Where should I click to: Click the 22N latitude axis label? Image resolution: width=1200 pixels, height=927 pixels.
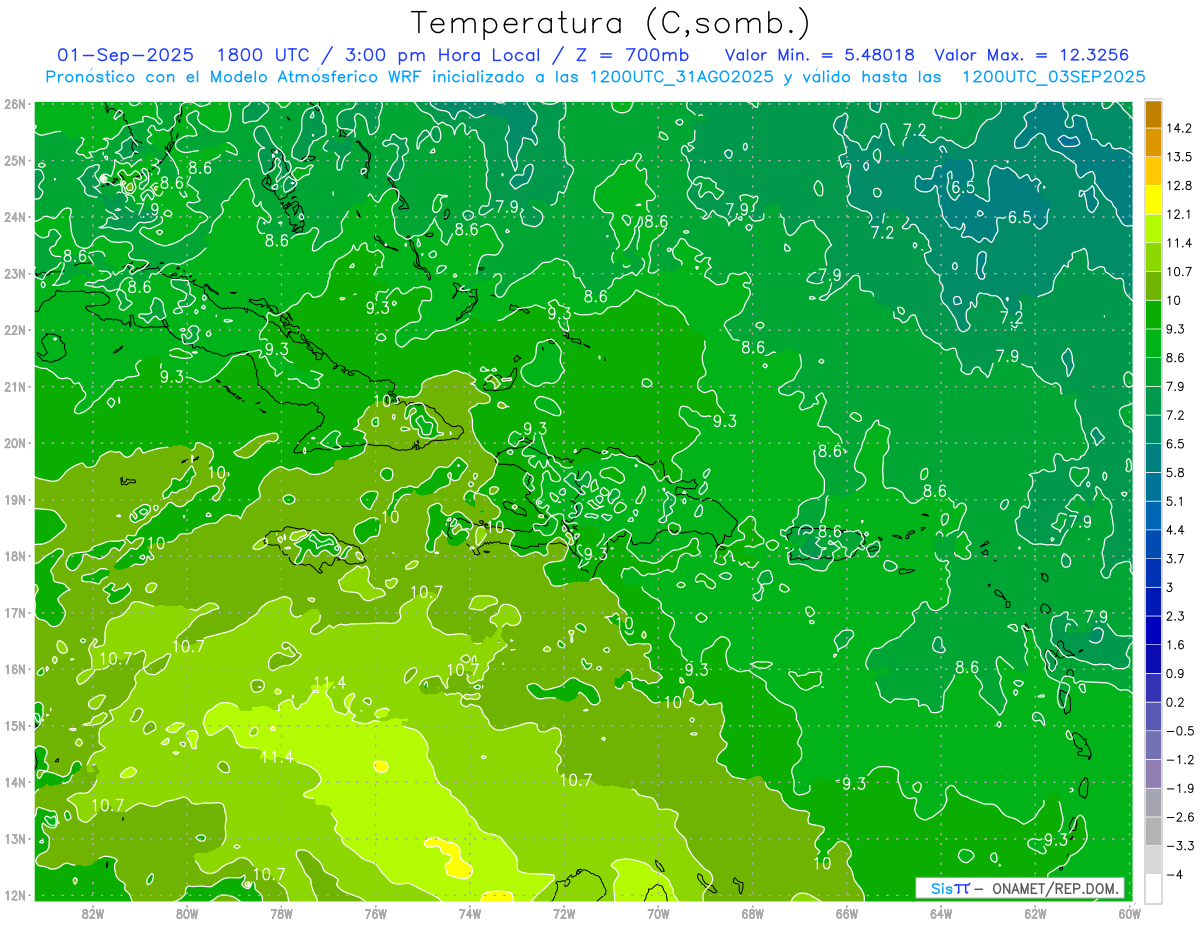[15, 330]
